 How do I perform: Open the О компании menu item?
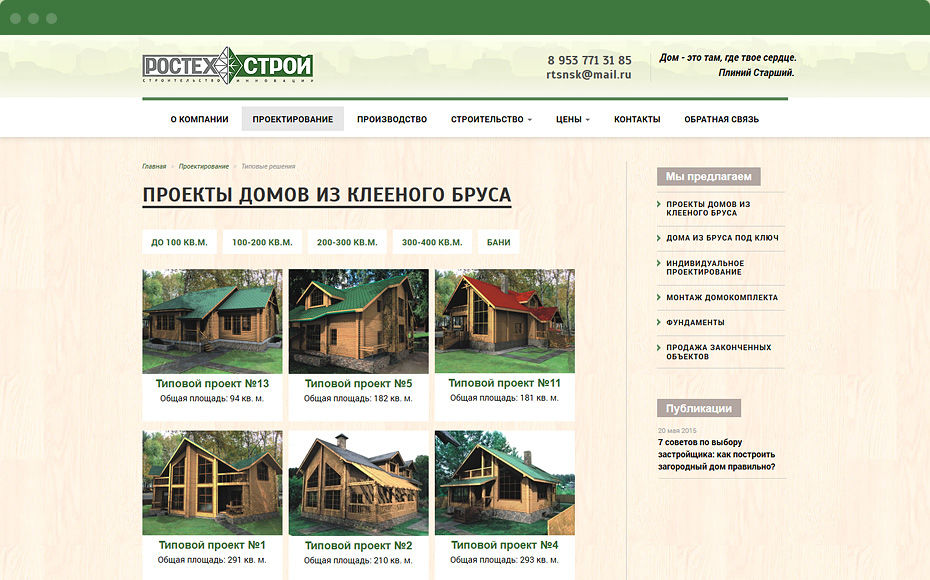click(199, 119)
